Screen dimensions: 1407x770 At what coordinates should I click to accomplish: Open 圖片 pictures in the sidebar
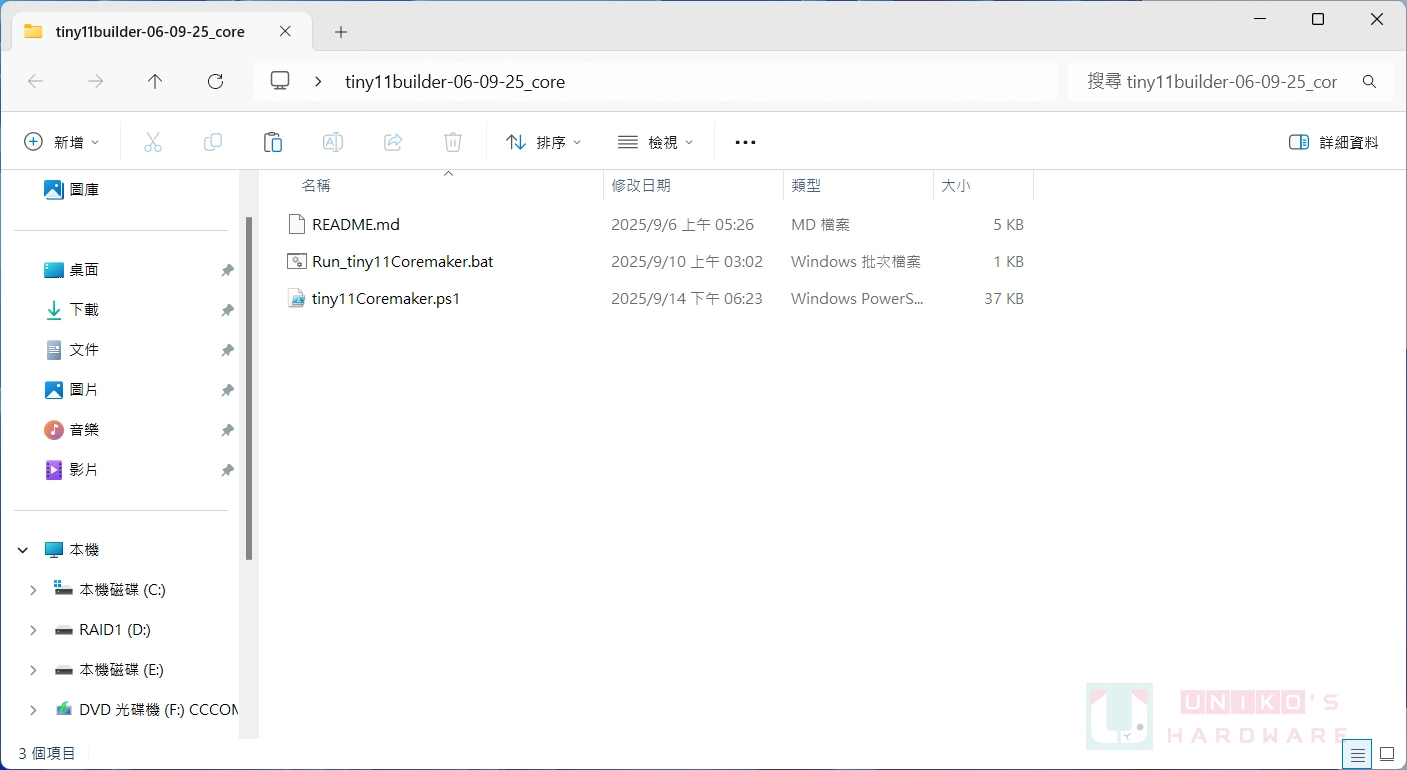[84, 390]
